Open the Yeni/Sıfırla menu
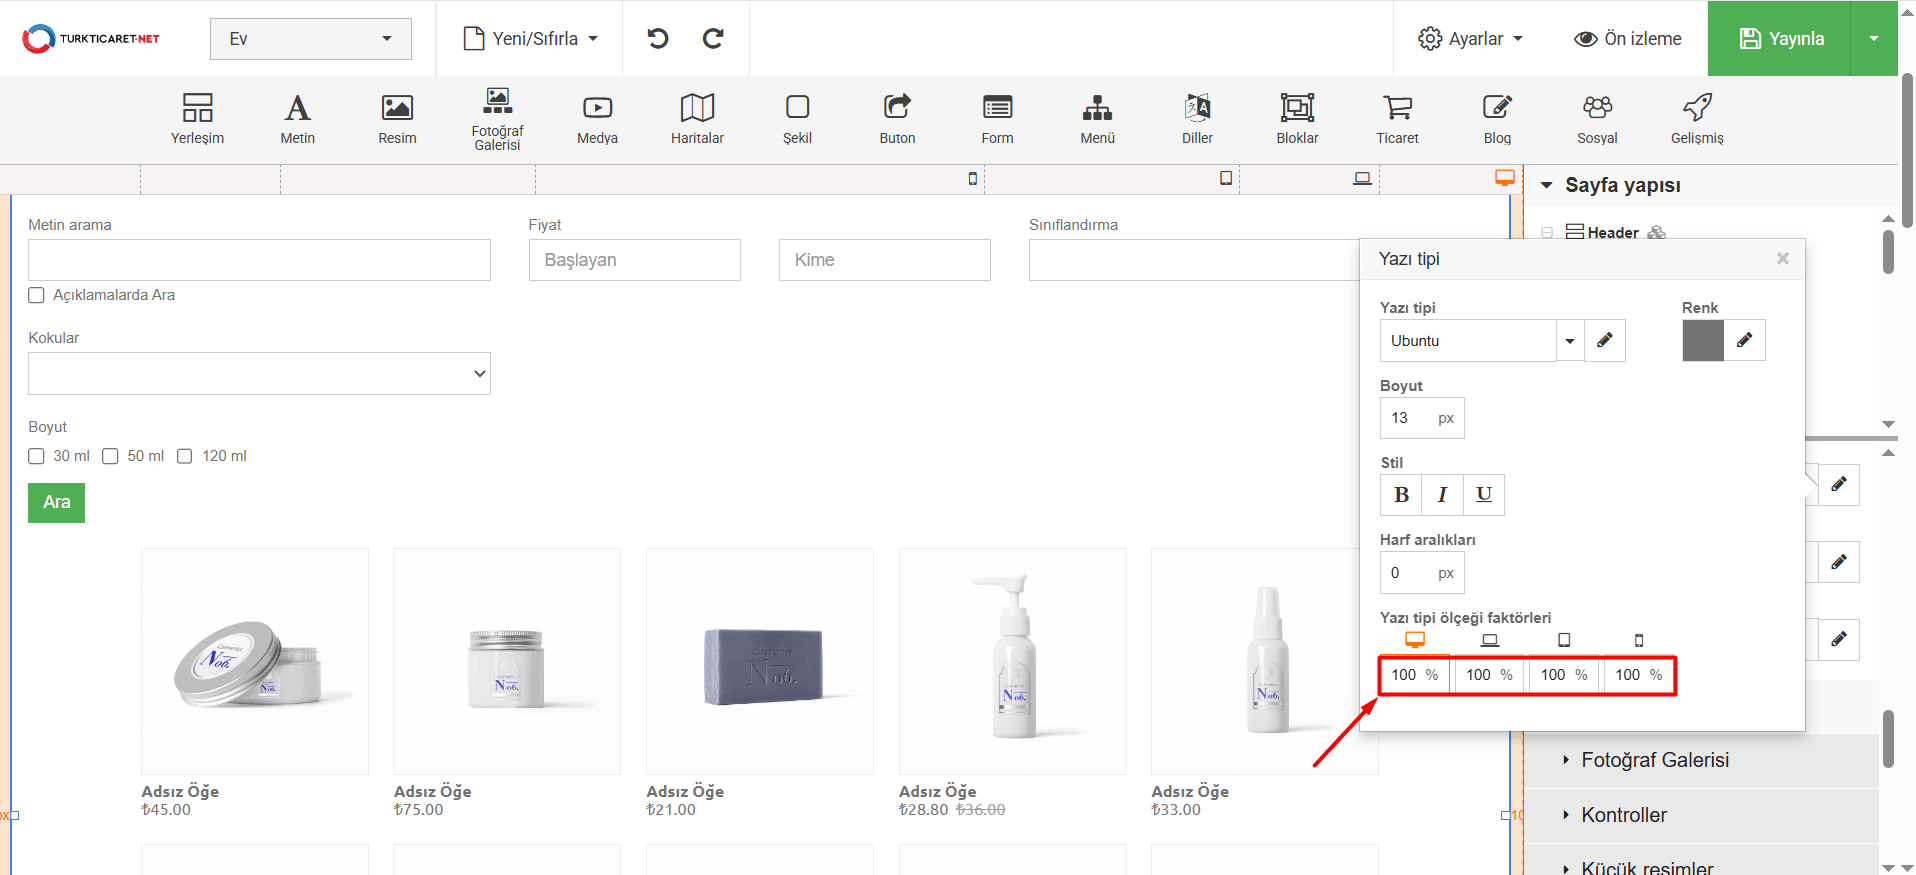This screenshot has width=1916, height=875. (x=530, y=39)
